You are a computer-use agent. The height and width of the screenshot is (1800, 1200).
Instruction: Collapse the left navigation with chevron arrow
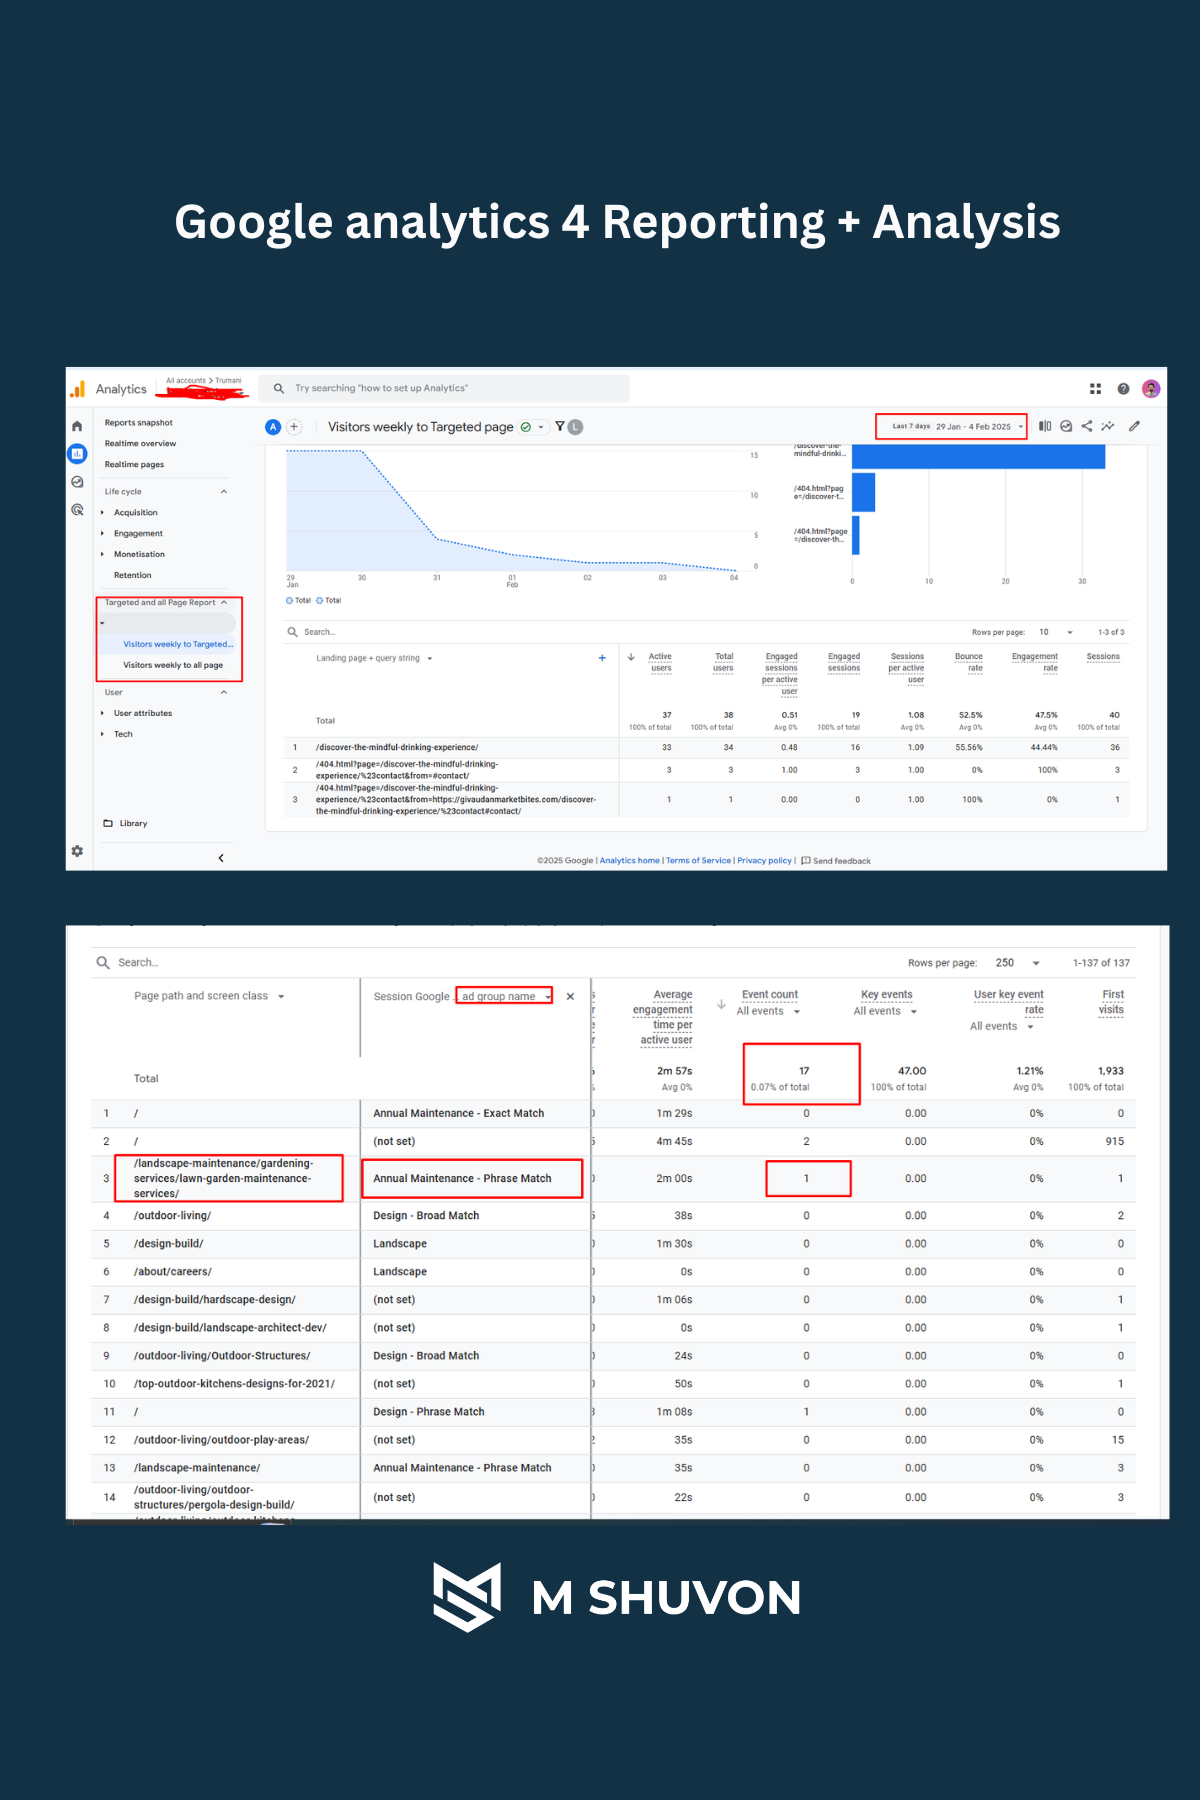(221, 858)
